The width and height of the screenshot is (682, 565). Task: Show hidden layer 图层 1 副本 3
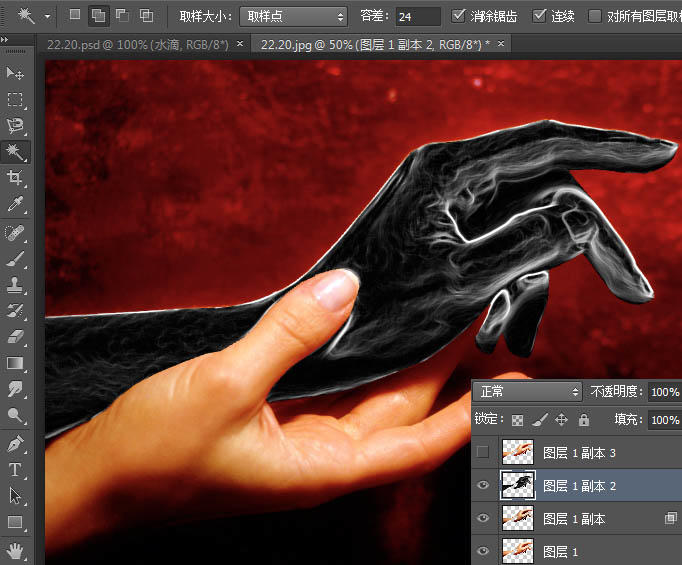[x=483, y=452]
